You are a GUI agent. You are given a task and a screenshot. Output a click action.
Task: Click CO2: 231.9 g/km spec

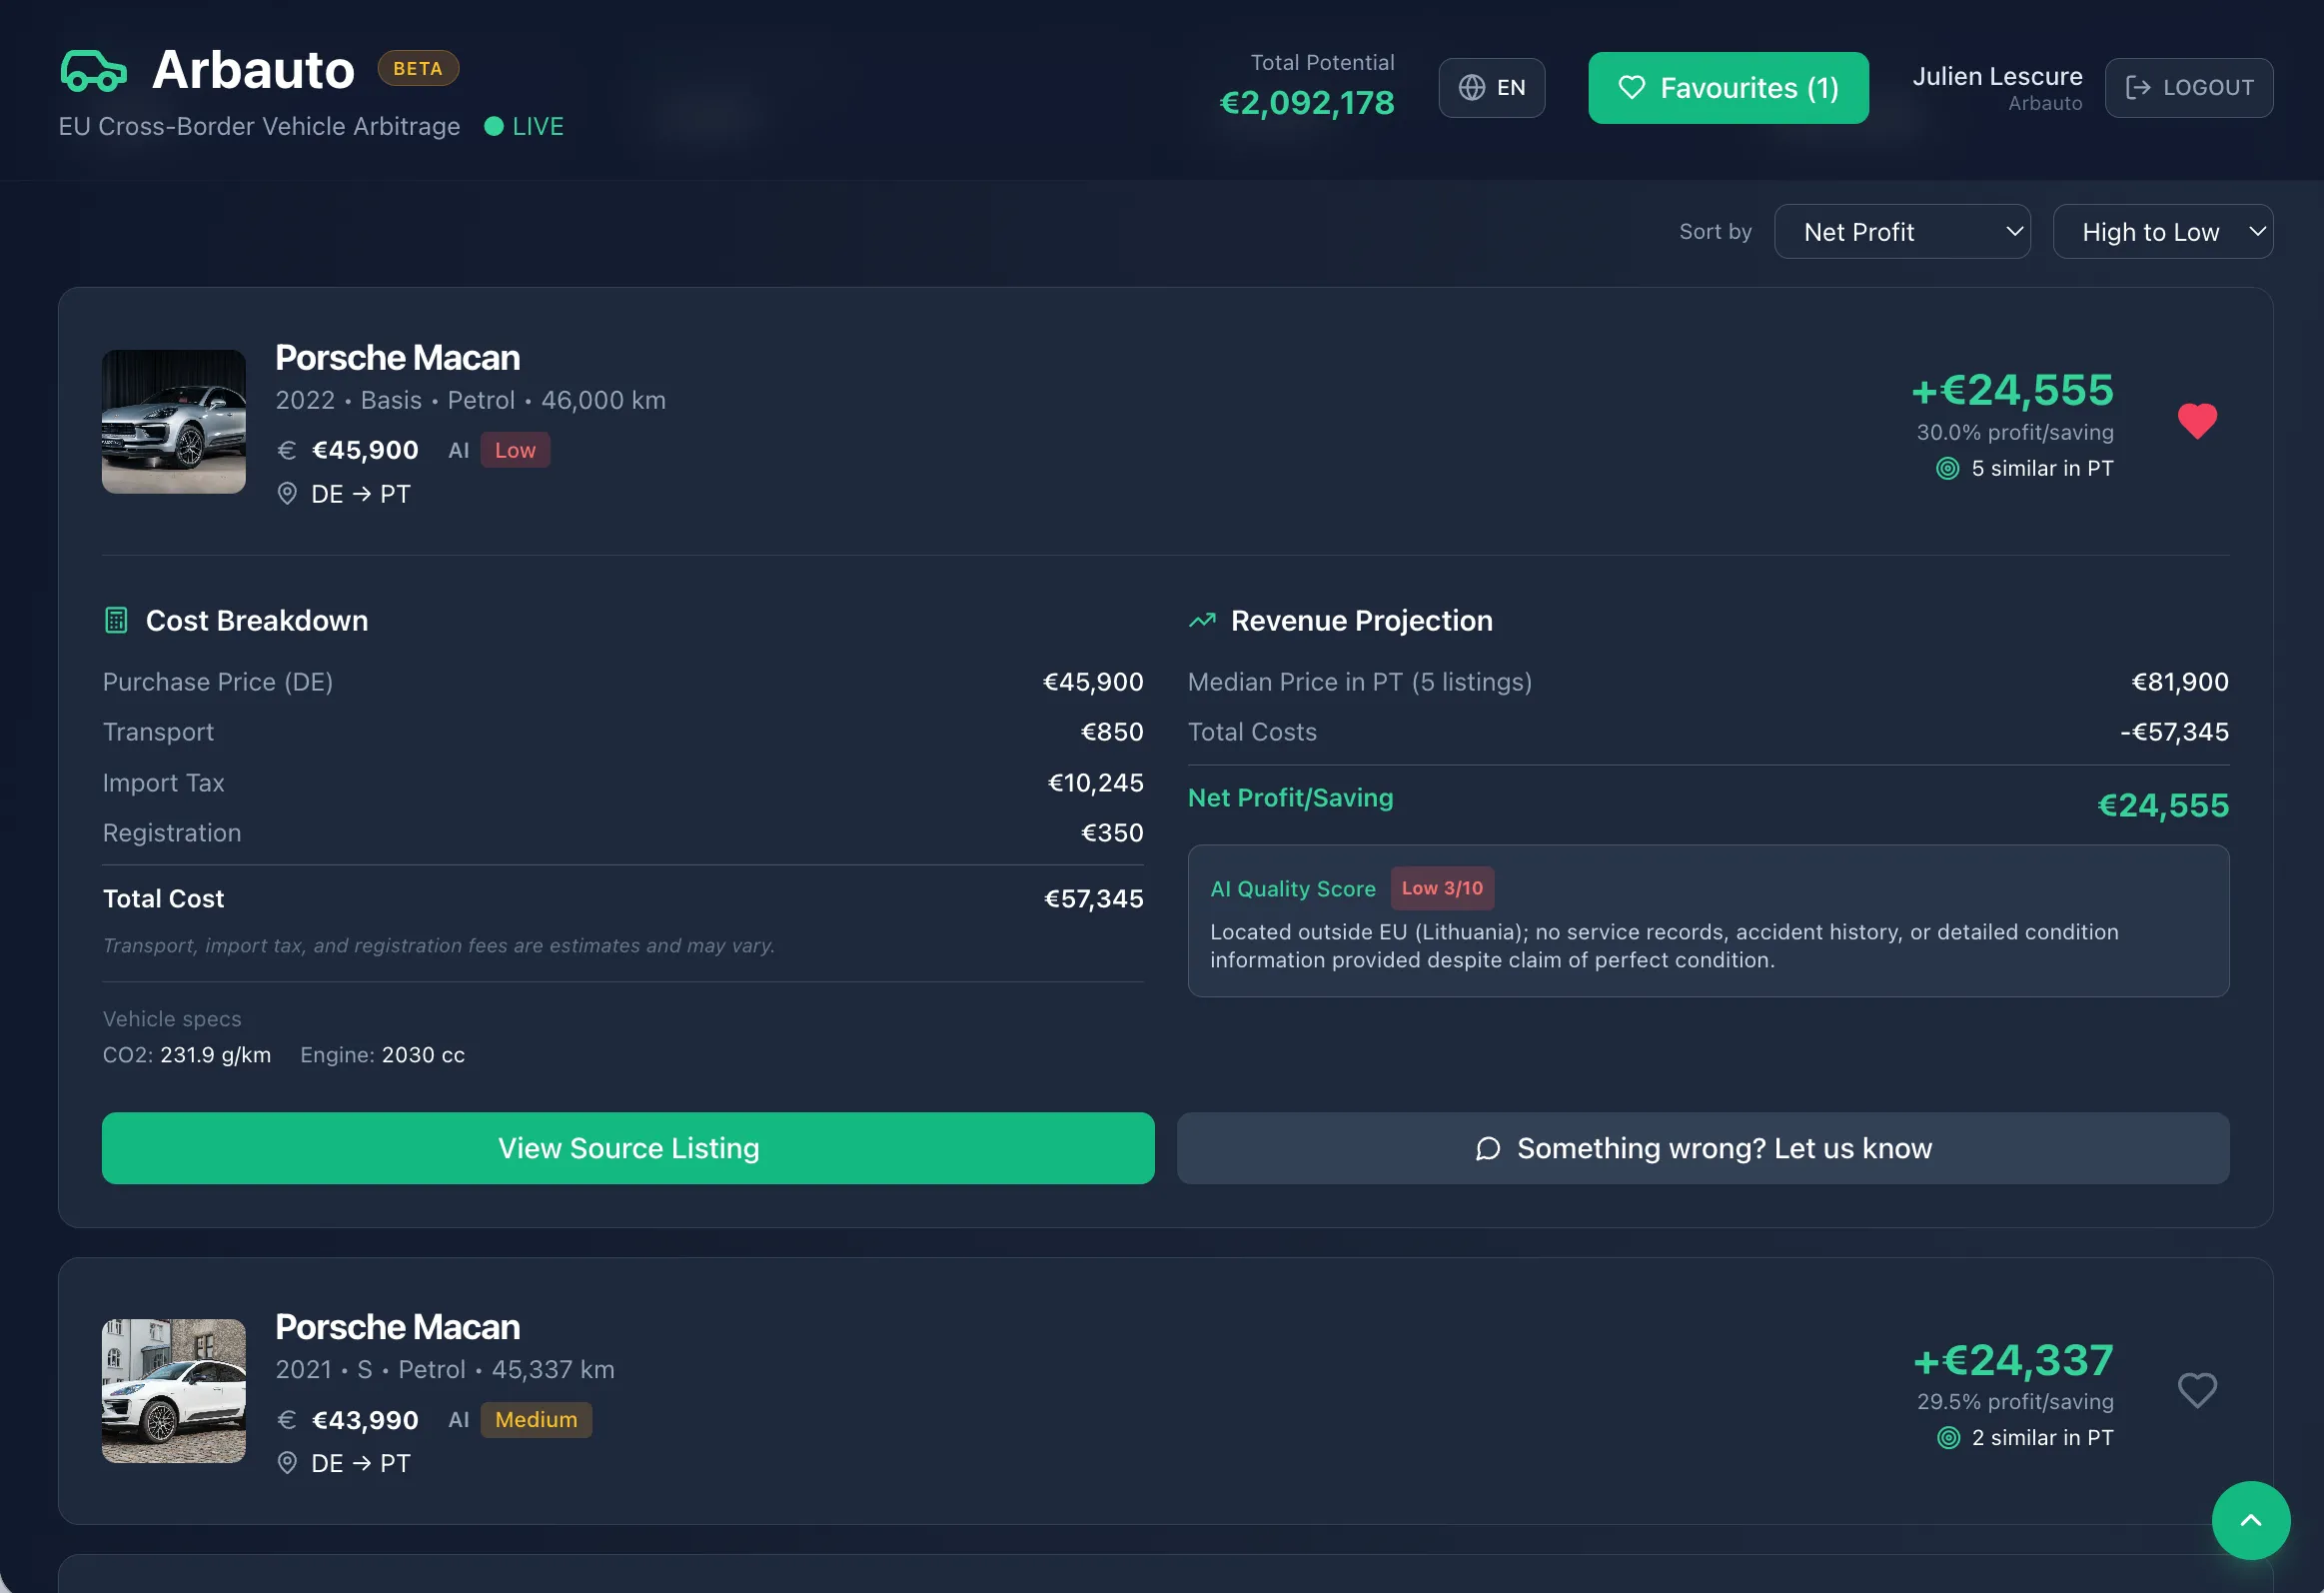[187, 1055]
